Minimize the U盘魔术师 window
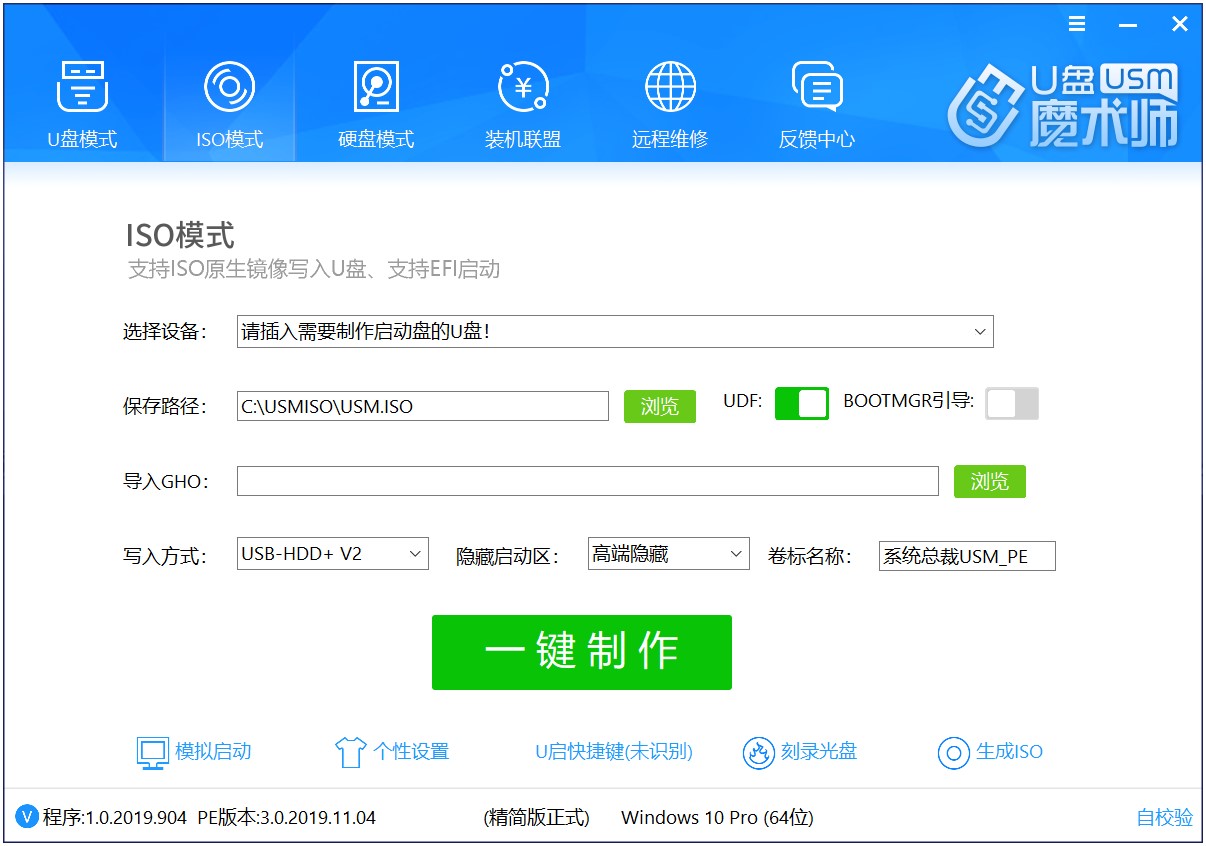Viewport: 1206px width, 846px height. click(1128, 24)
